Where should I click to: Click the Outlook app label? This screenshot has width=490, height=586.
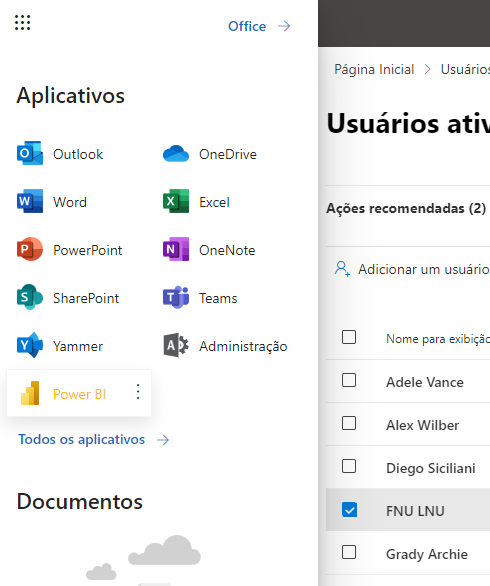78,154
